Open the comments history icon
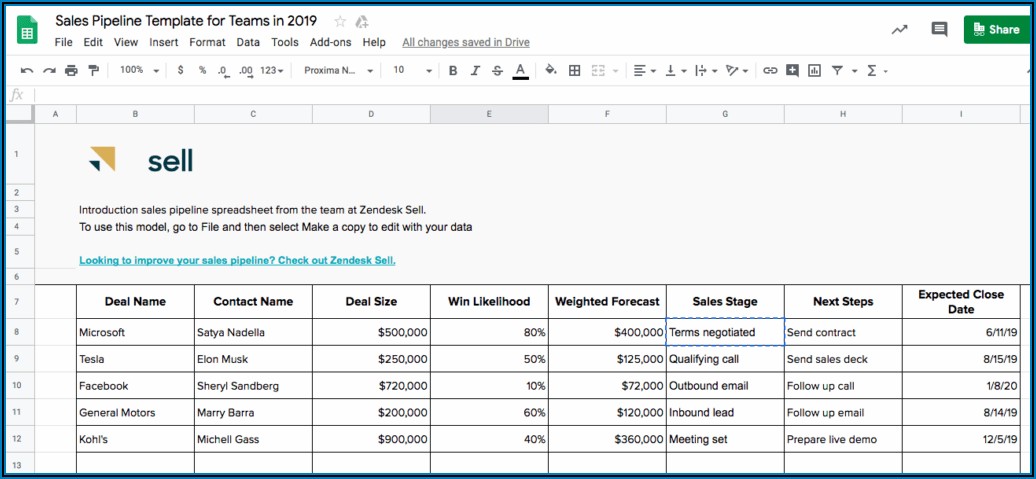 (x=939, y=30)
